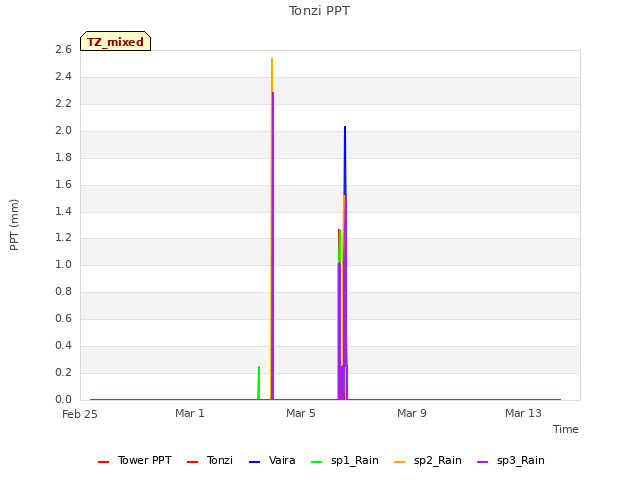This screenshot has width=640, height=480.
Task: Click the Mar 9 x-axis label
Action: pyautogui.click(x=412, y=413)
